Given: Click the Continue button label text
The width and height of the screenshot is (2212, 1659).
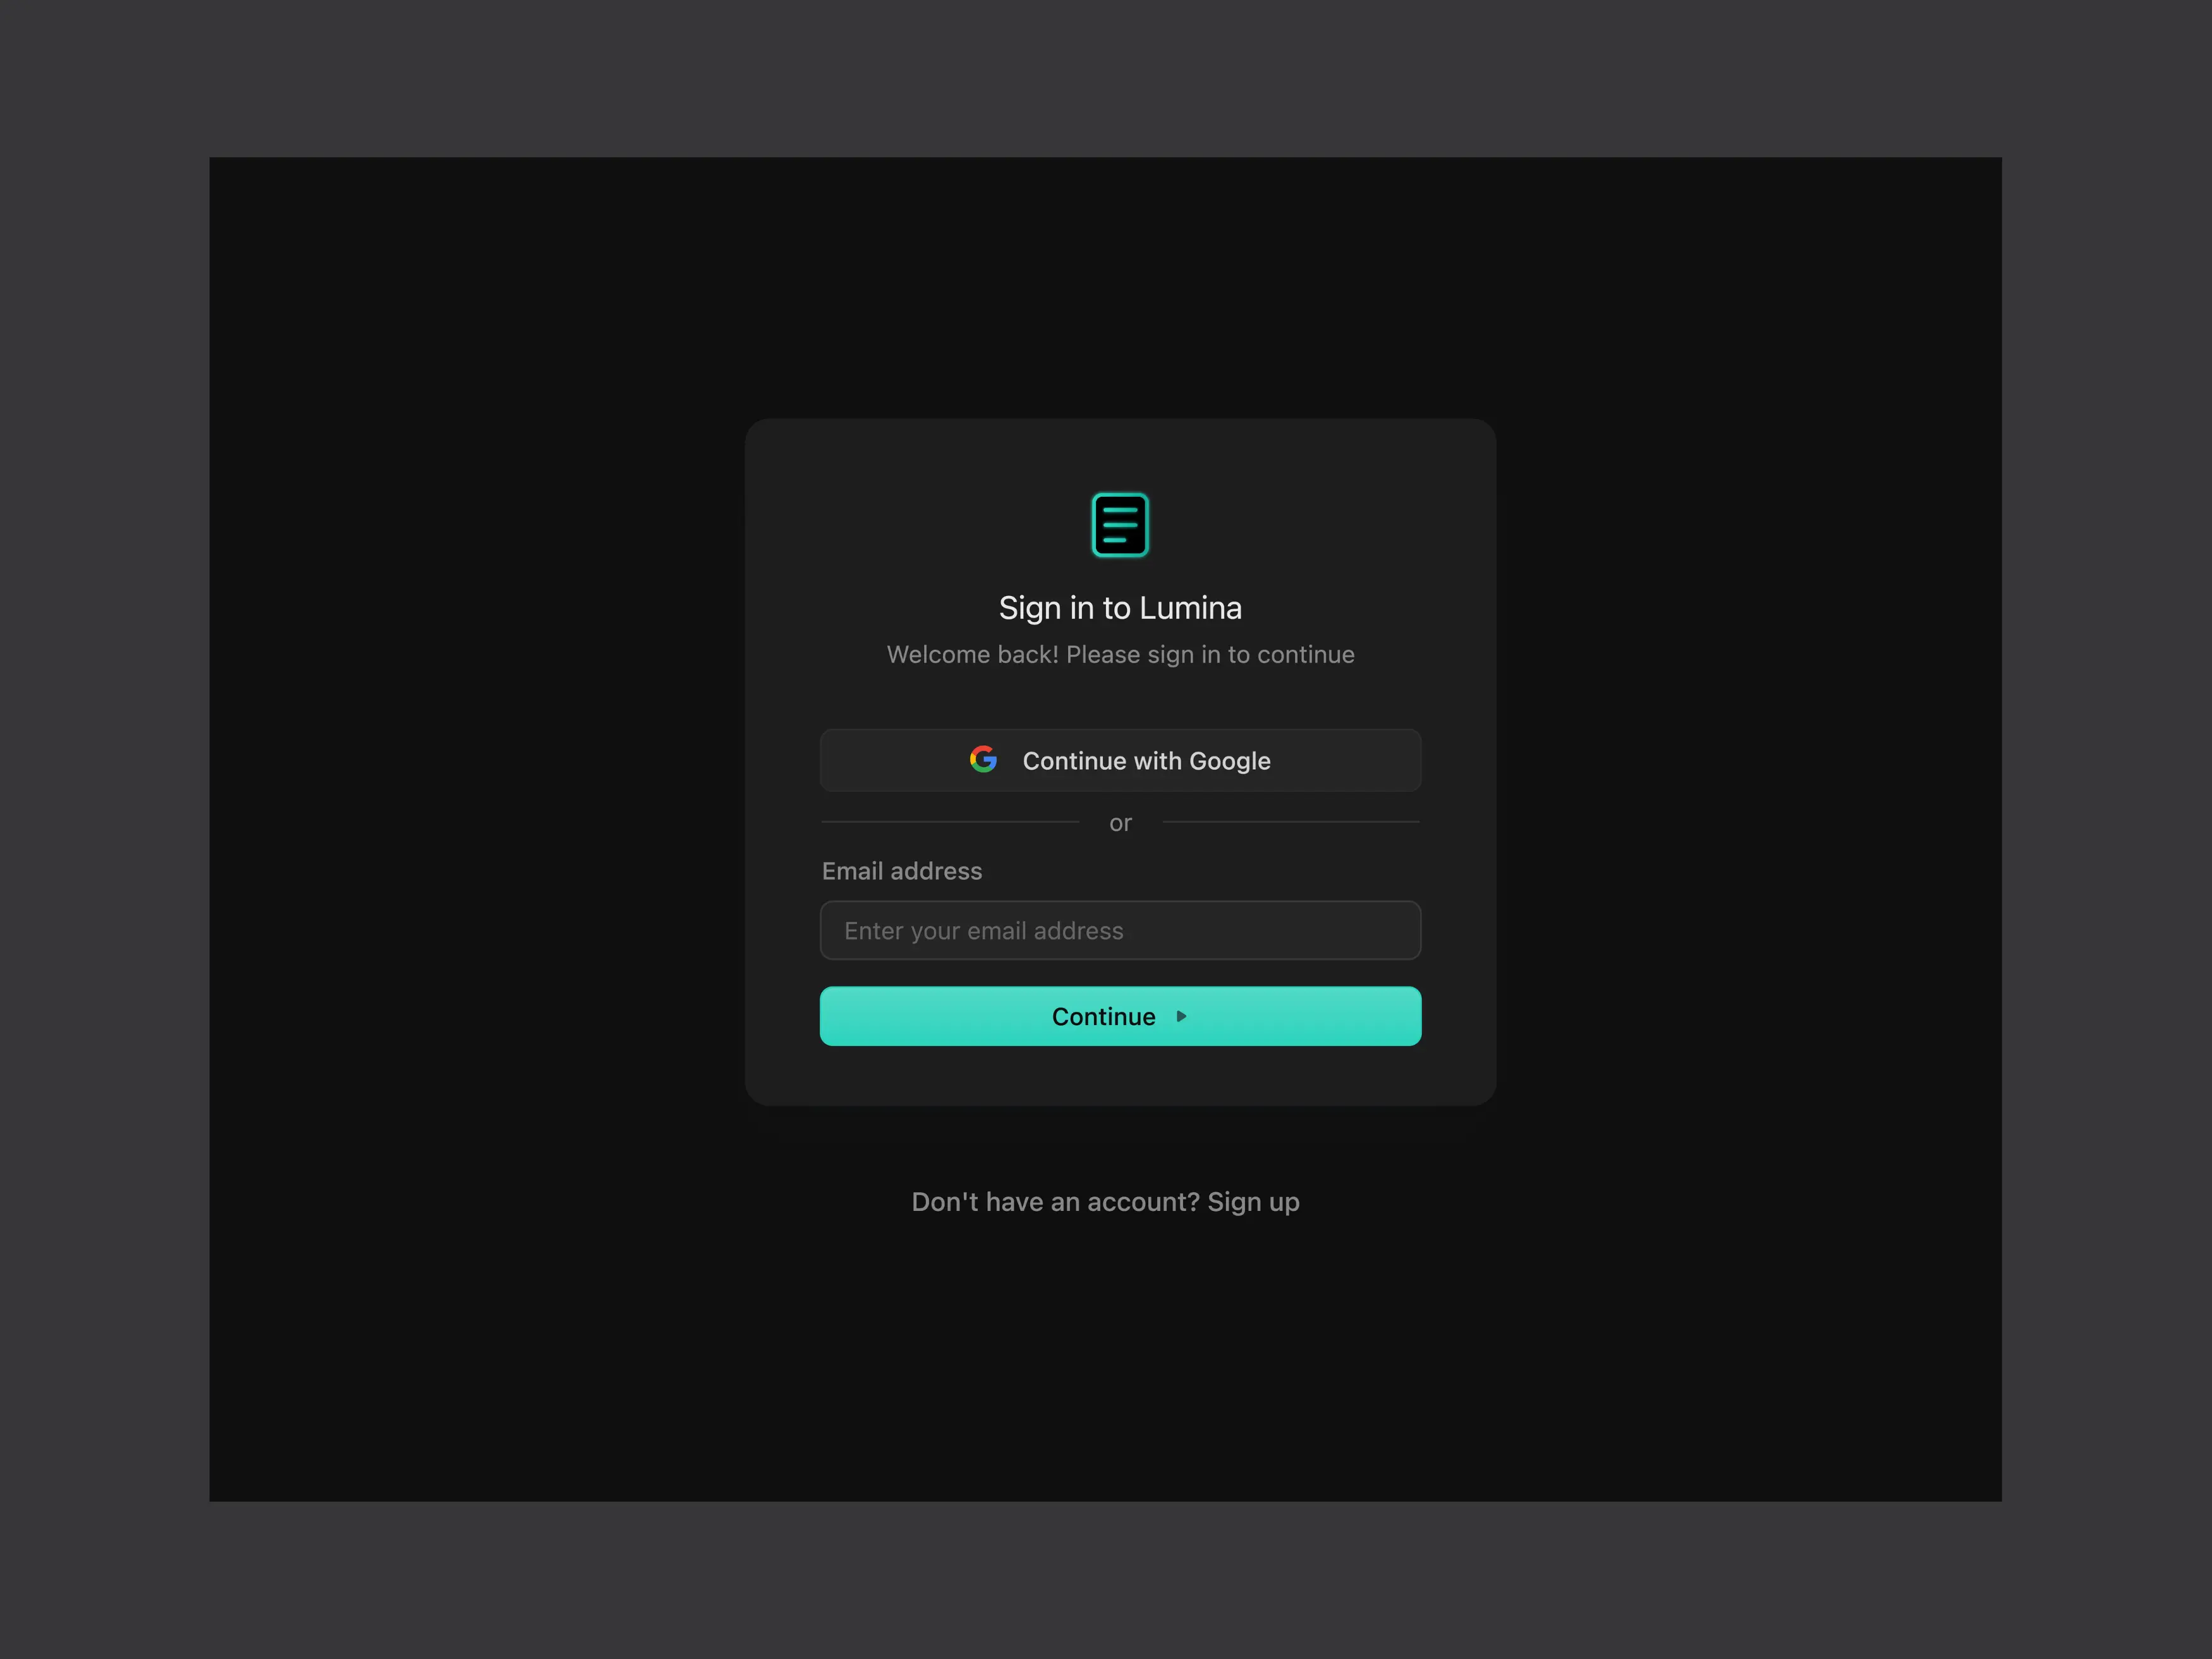Looking at the screenshot, I should coord(1103,1016).
